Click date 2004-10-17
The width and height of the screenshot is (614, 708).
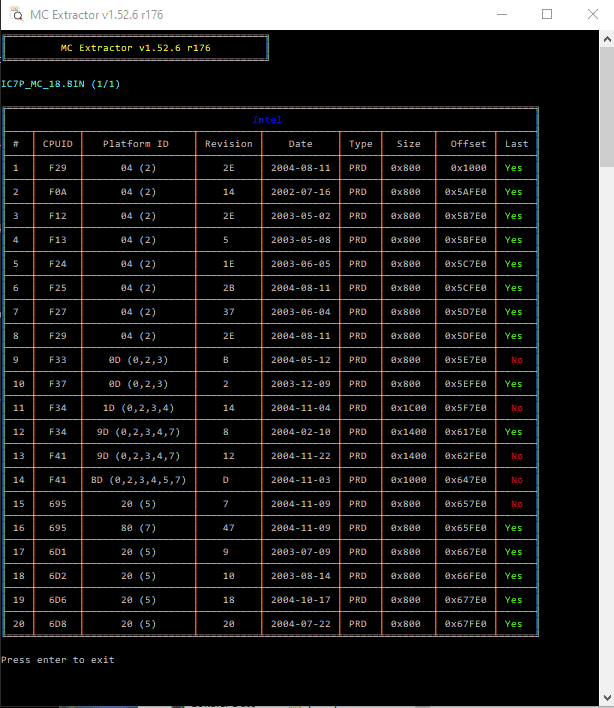300,600
